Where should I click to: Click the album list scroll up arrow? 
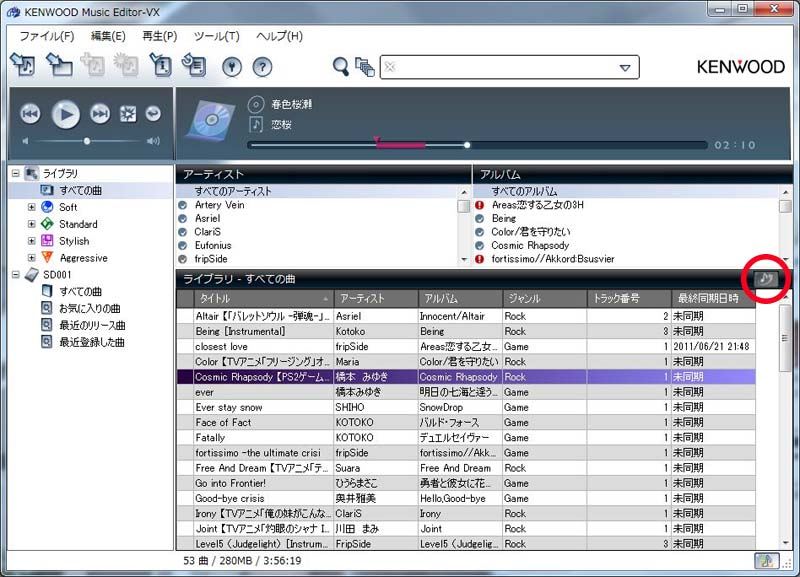tap(785, 192)
